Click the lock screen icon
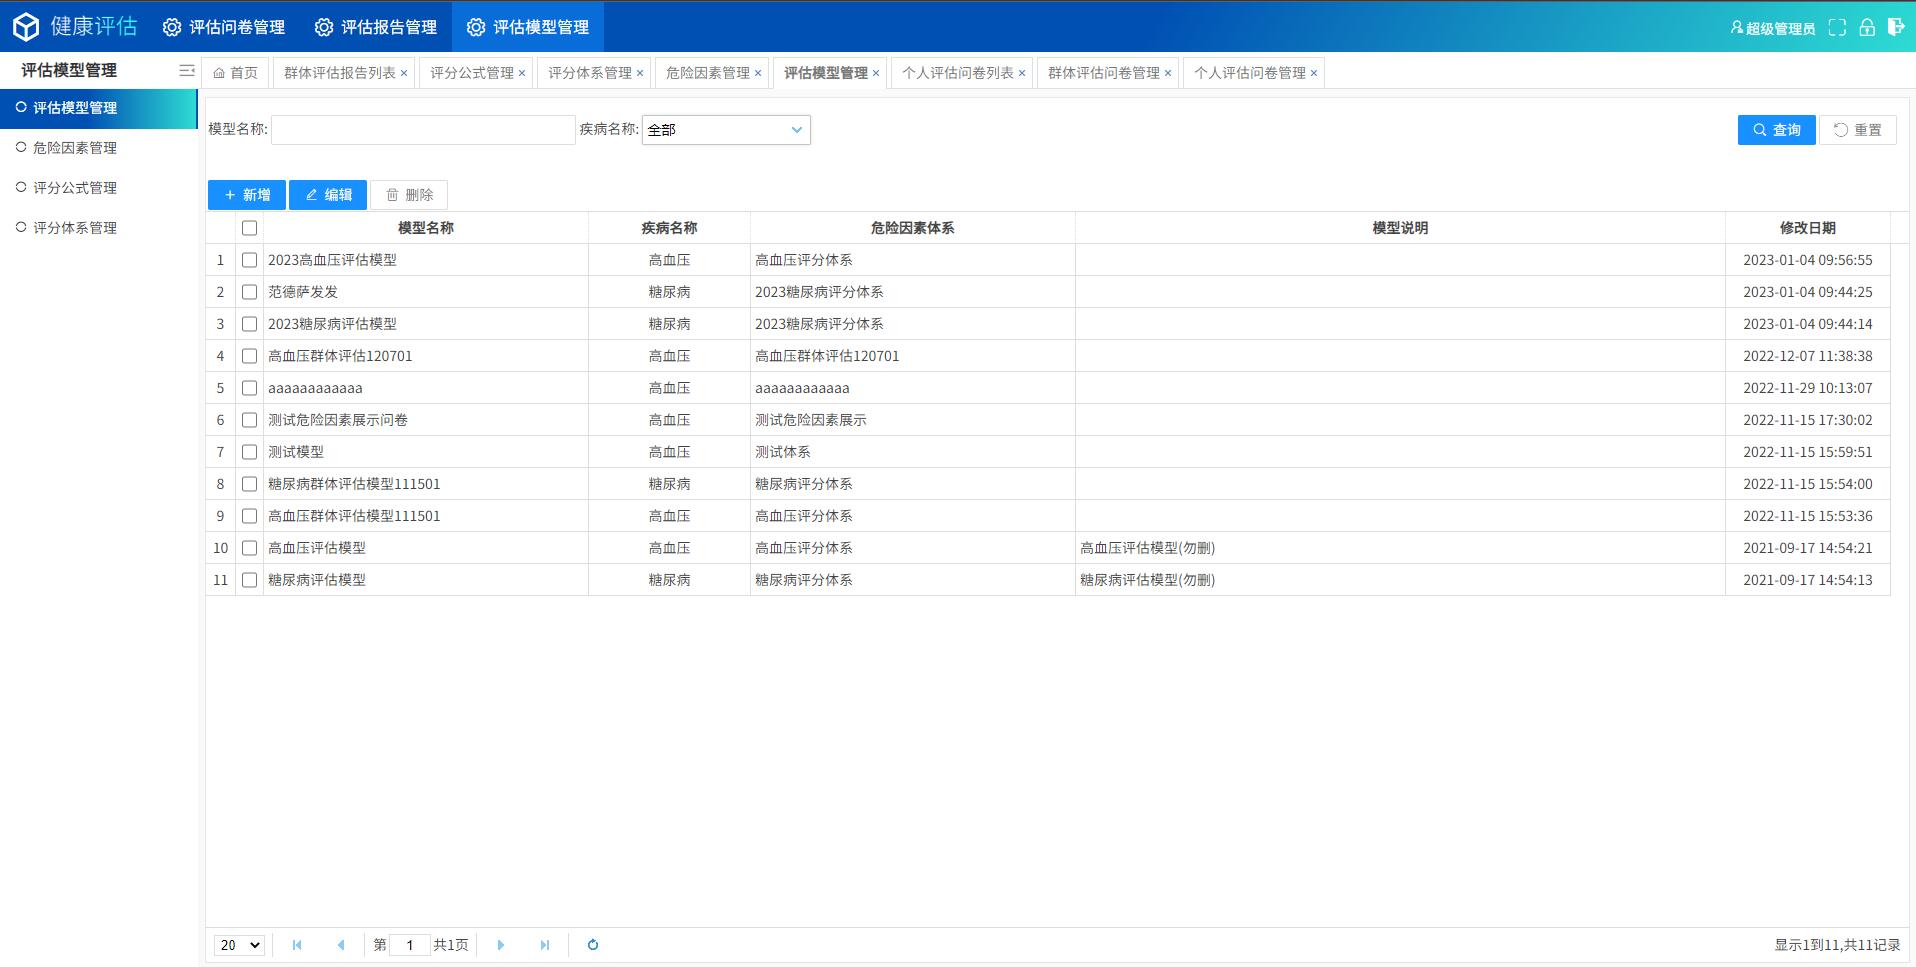1916x967 pixels. point(1867,27)
